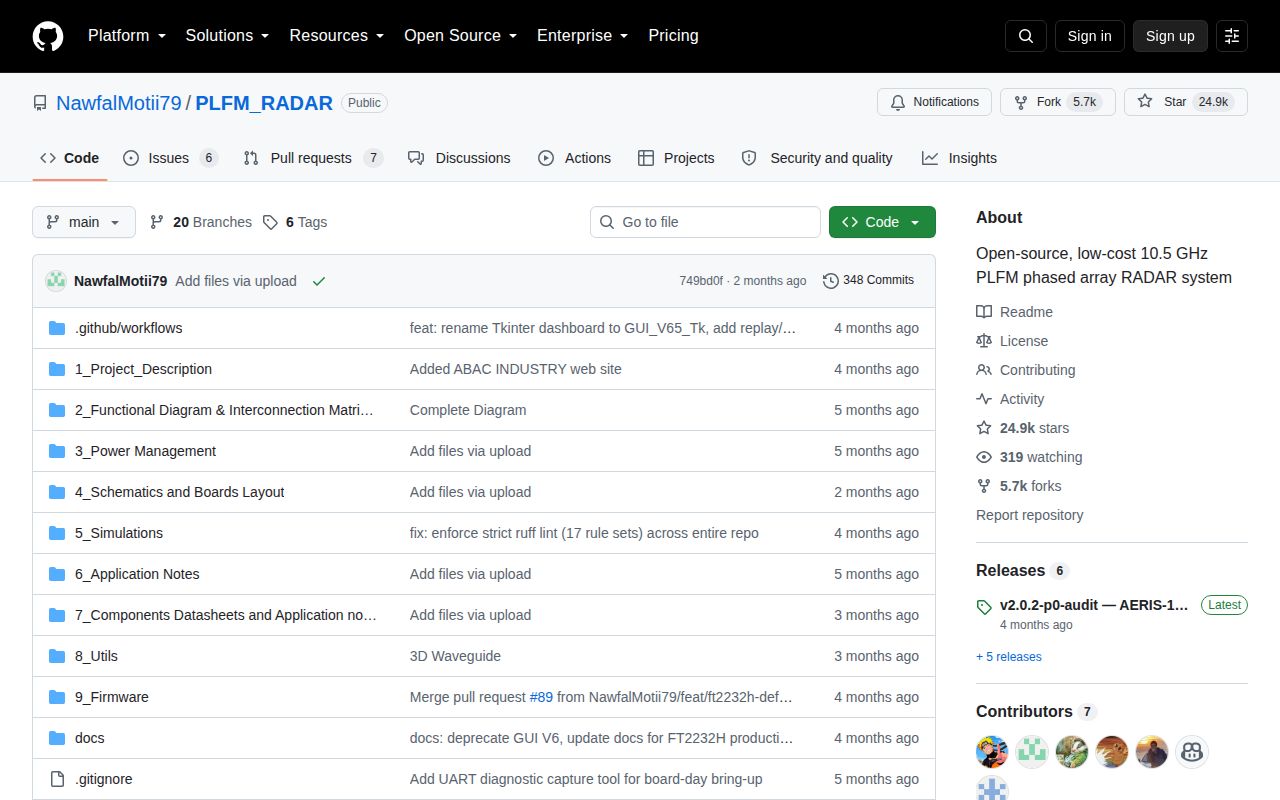Image resolution: width=1280 pixels, height=800 pixels.
Task: Select the Code tab
Action: tap(70, 158)
